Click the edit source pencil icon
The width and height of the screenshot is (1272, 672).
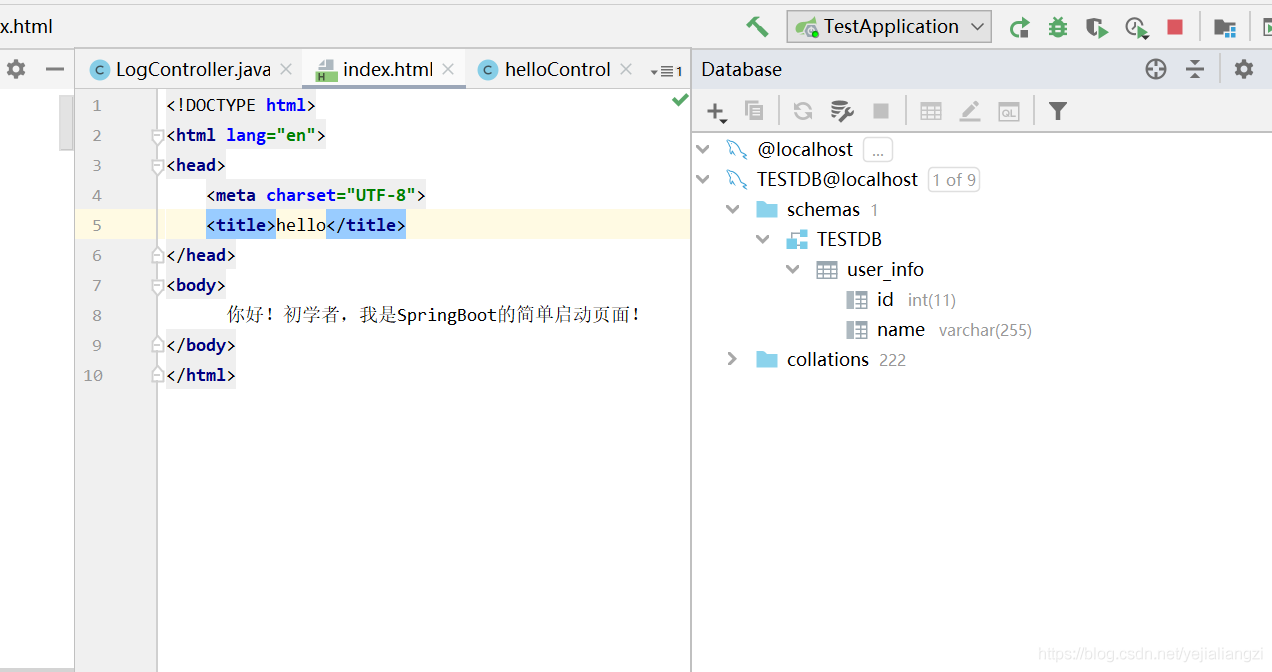970,111
